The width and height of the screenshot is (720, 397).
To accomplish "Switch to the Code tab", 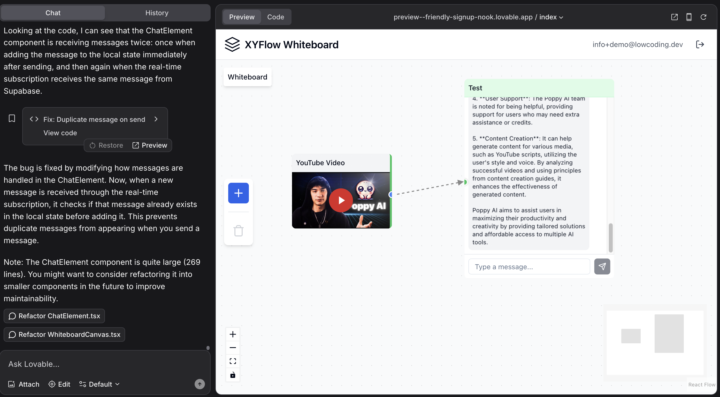I will (x=276, y=17).
